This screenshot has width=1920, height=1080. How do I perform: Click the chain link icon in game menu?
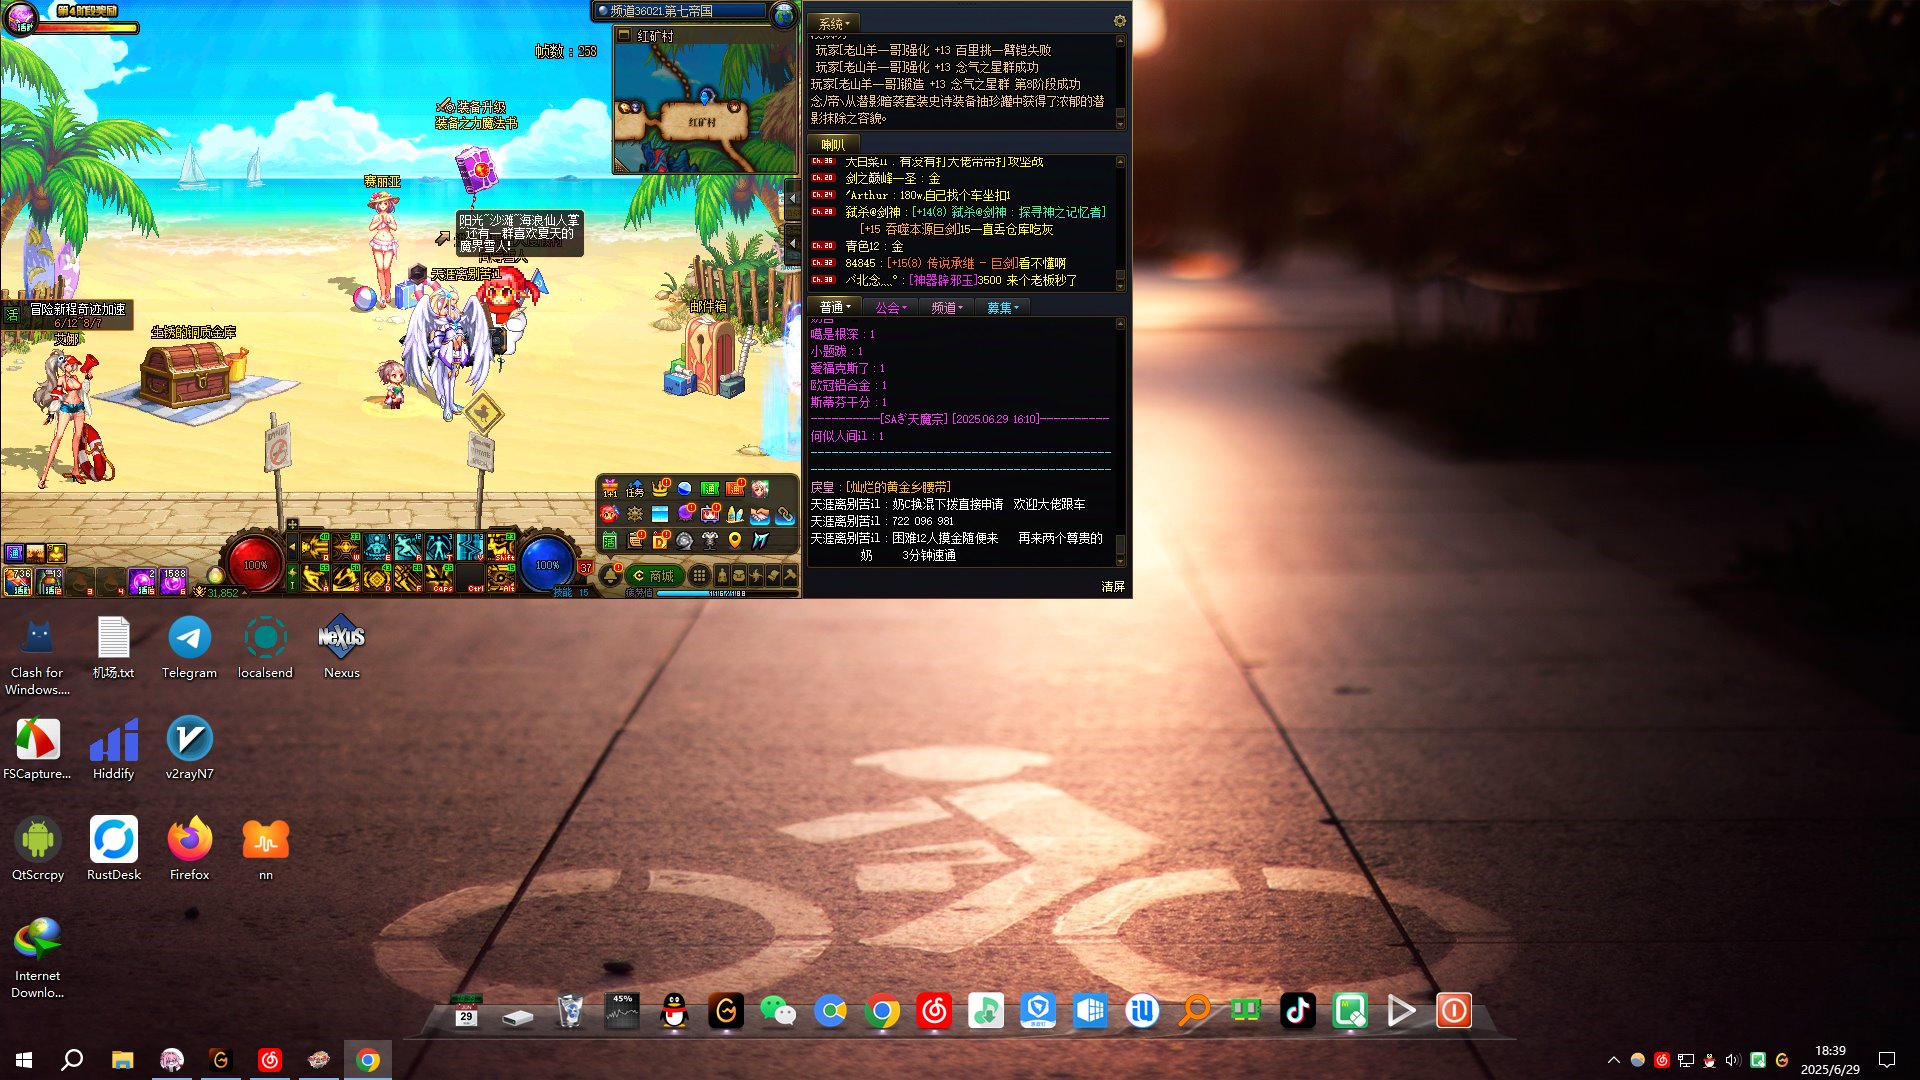(785, 516)
